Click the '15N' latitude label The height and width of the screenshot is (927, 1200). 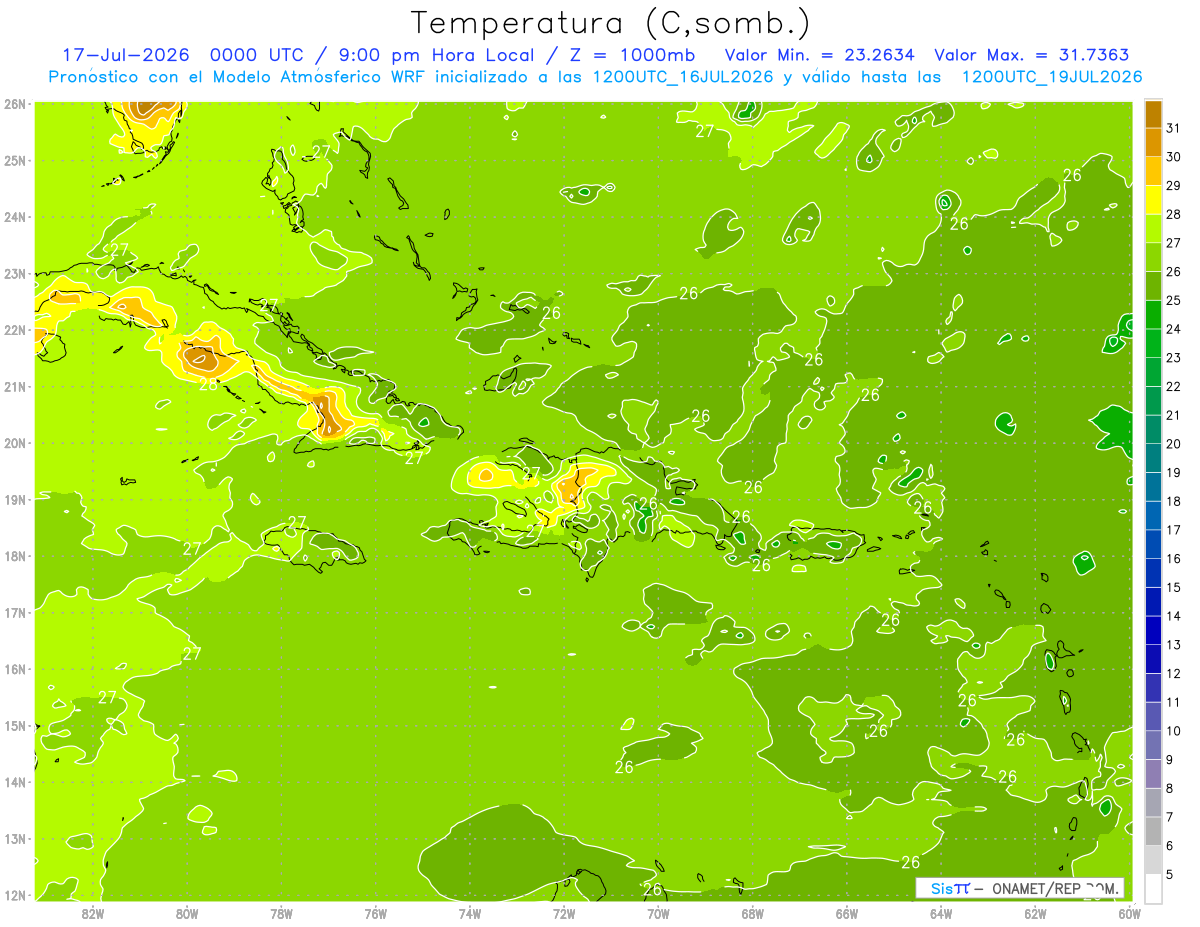15,725
